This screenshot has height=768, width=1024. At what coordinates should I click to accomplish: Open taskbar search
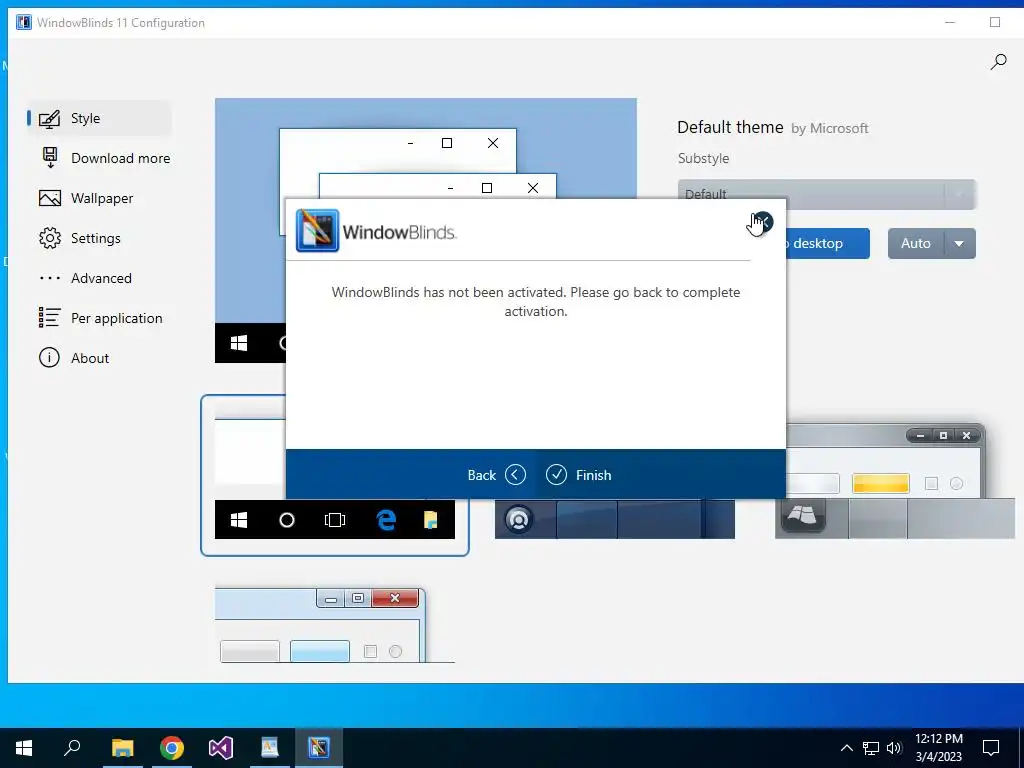[x=72, y=748]
